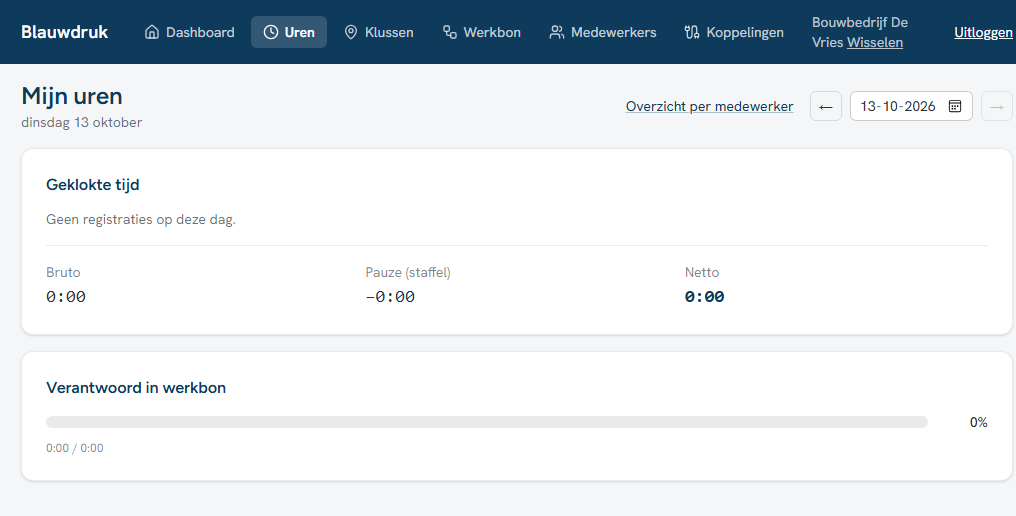Open the Dashboard menu item
Image resolution: width=1016 pixels, height=516 pixels.
[x=189, y=32]
